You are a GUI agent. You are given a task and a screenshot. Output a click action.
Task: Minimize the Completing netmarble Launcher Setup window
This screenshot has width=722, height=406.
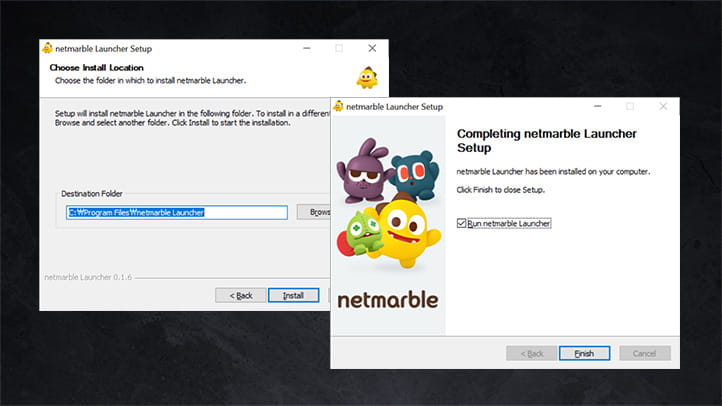(x=595, y=106)
